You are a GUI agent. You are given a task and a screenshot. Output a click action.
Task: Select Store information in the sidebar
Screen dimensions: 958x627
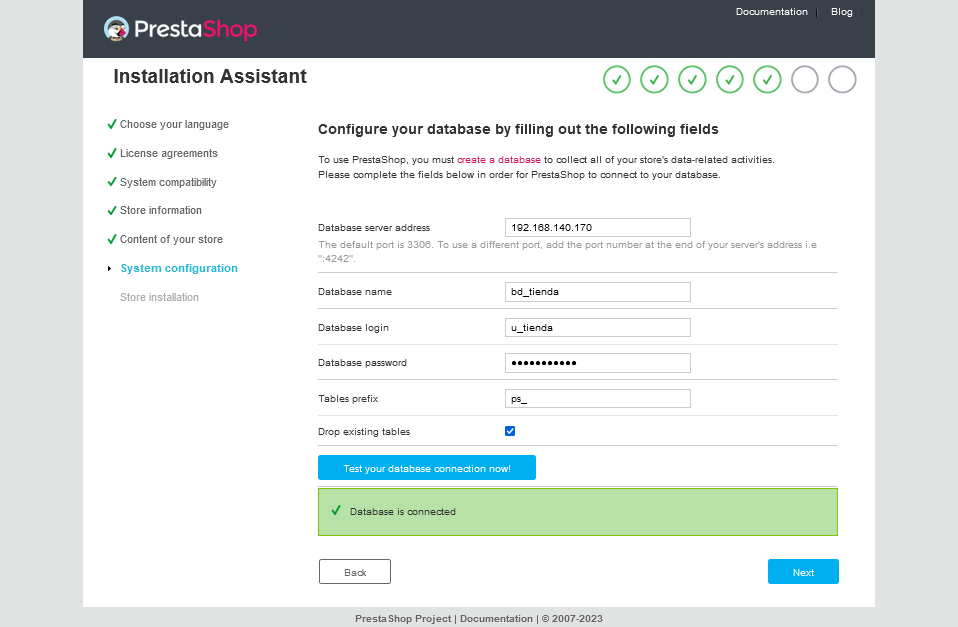click(160, 210)
